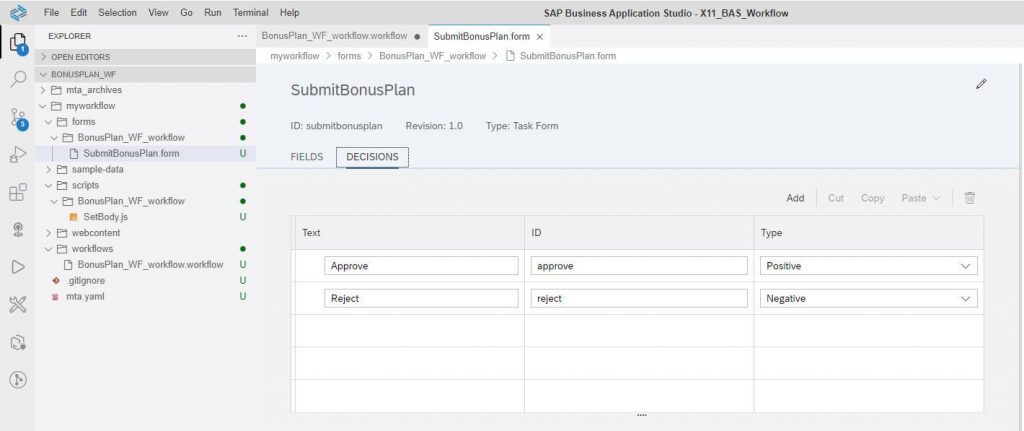Open the Edit menu
The height and width of the screenshot is (431, 1024).
(78, 12)
